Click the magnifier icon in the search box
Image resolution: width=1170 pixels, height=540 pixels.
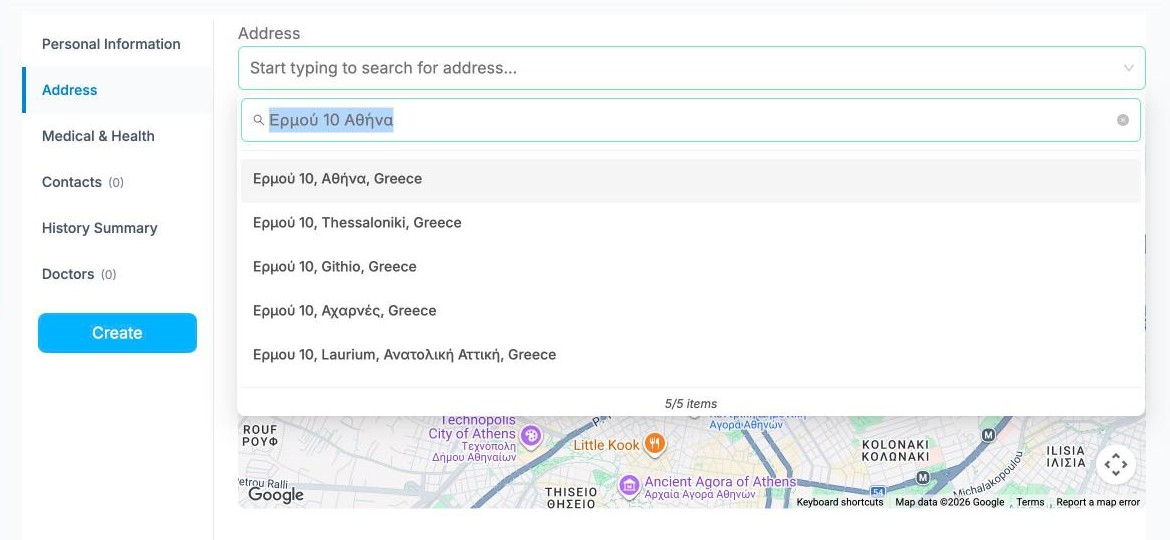tap(259, 120)
